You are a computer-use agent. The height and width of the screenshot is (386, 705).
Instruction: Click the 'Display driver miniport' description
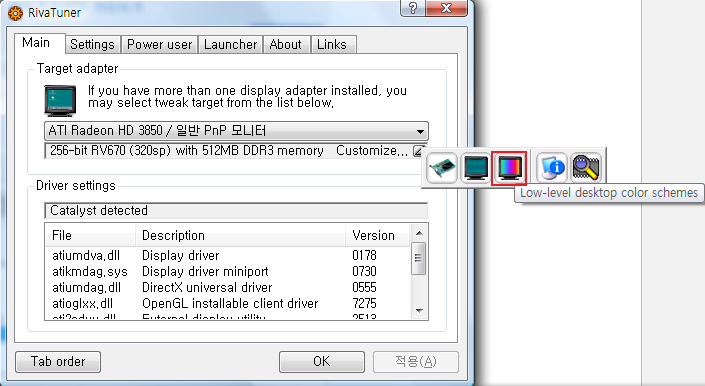tap(205, 271)
